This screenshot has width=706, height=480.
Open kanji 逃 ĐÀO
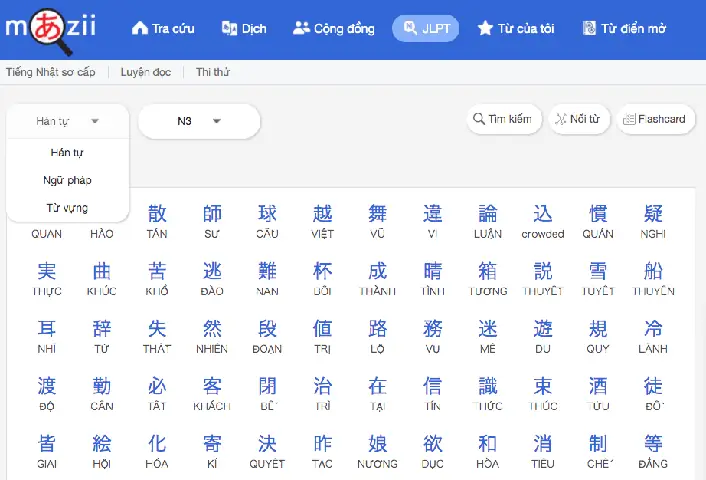pyautogui.click(x=212, y=278)
